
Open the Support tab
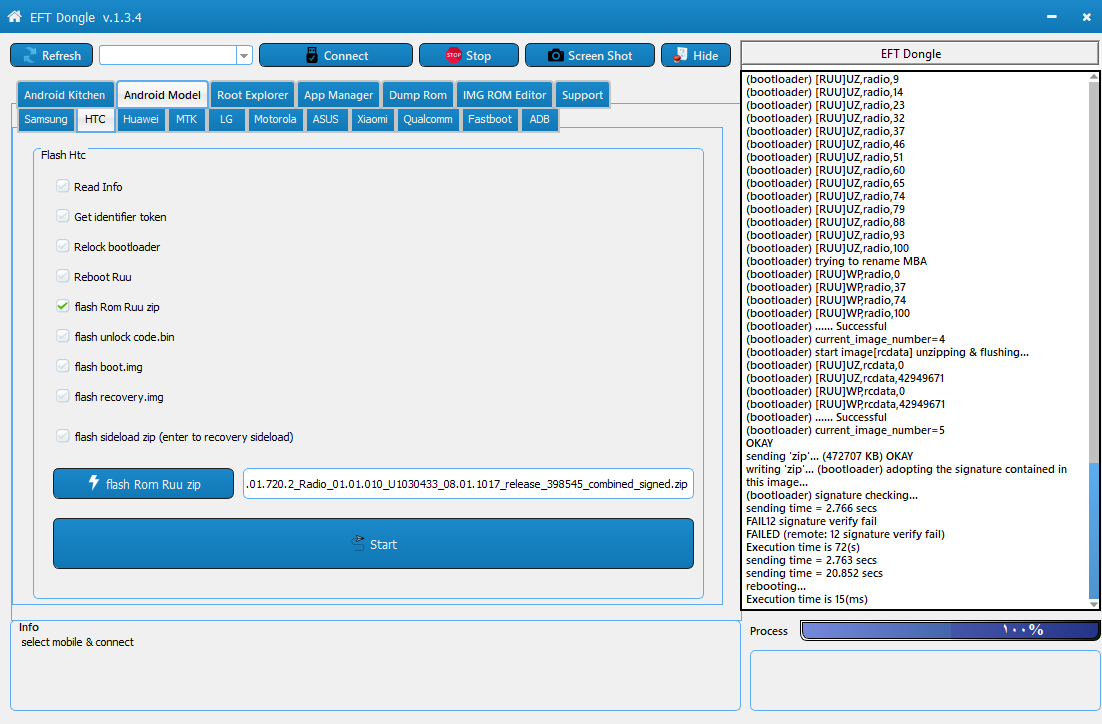(582, 95)
